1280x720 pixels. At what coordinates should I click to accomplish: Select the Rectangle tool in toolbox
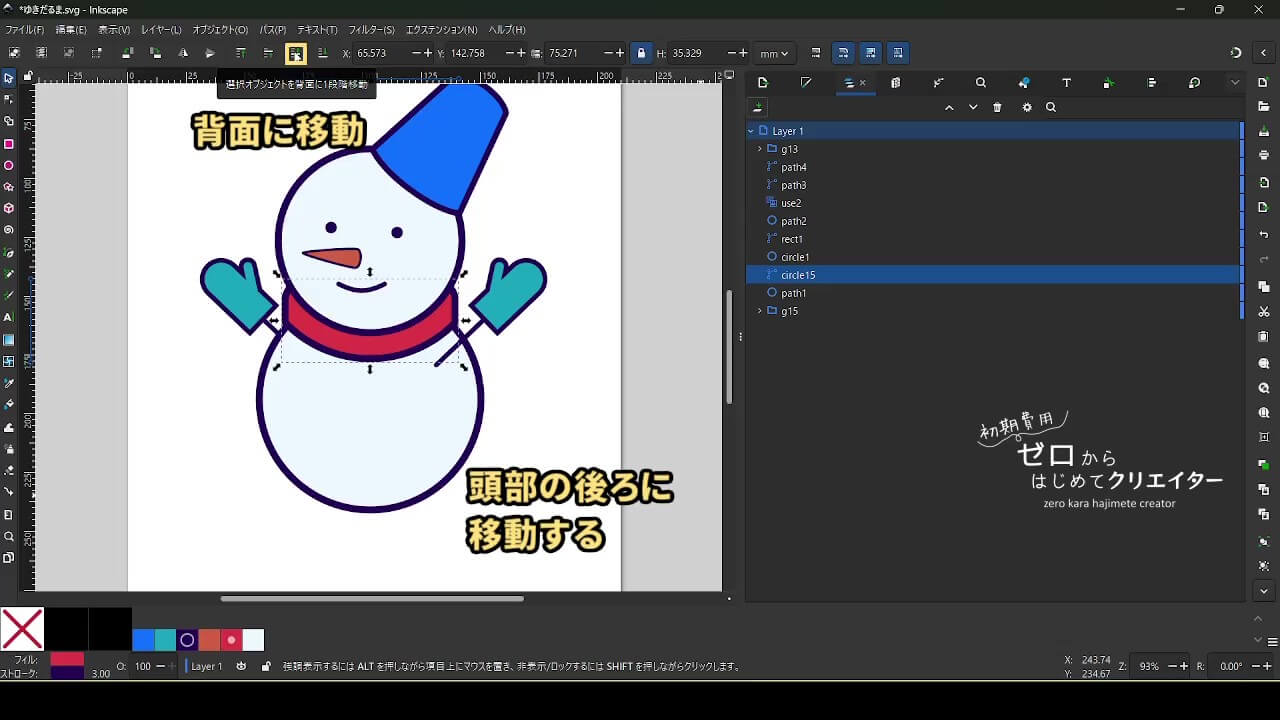[x=9, y=144]
